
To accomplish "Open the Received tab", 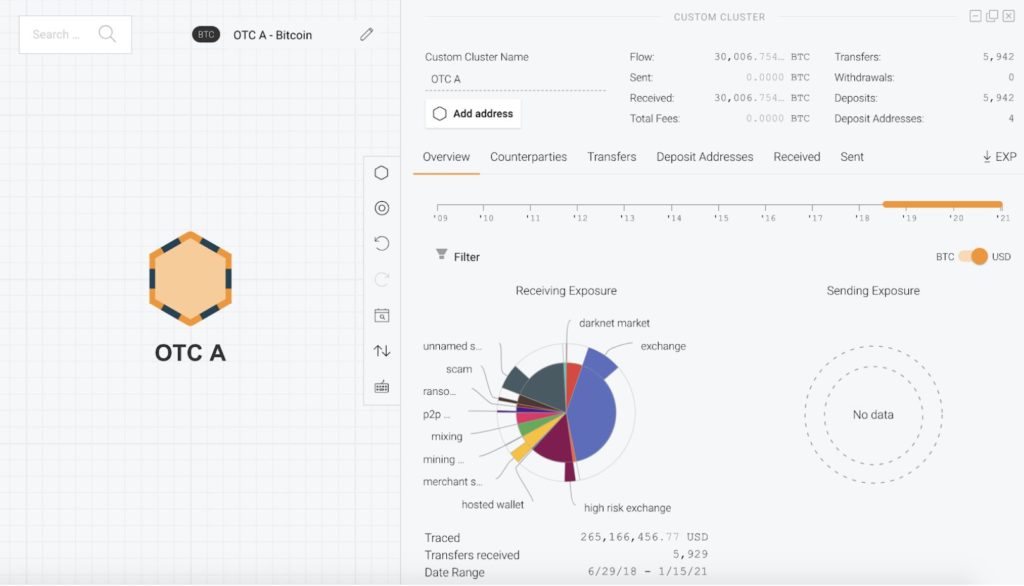I will pos(797,157).
